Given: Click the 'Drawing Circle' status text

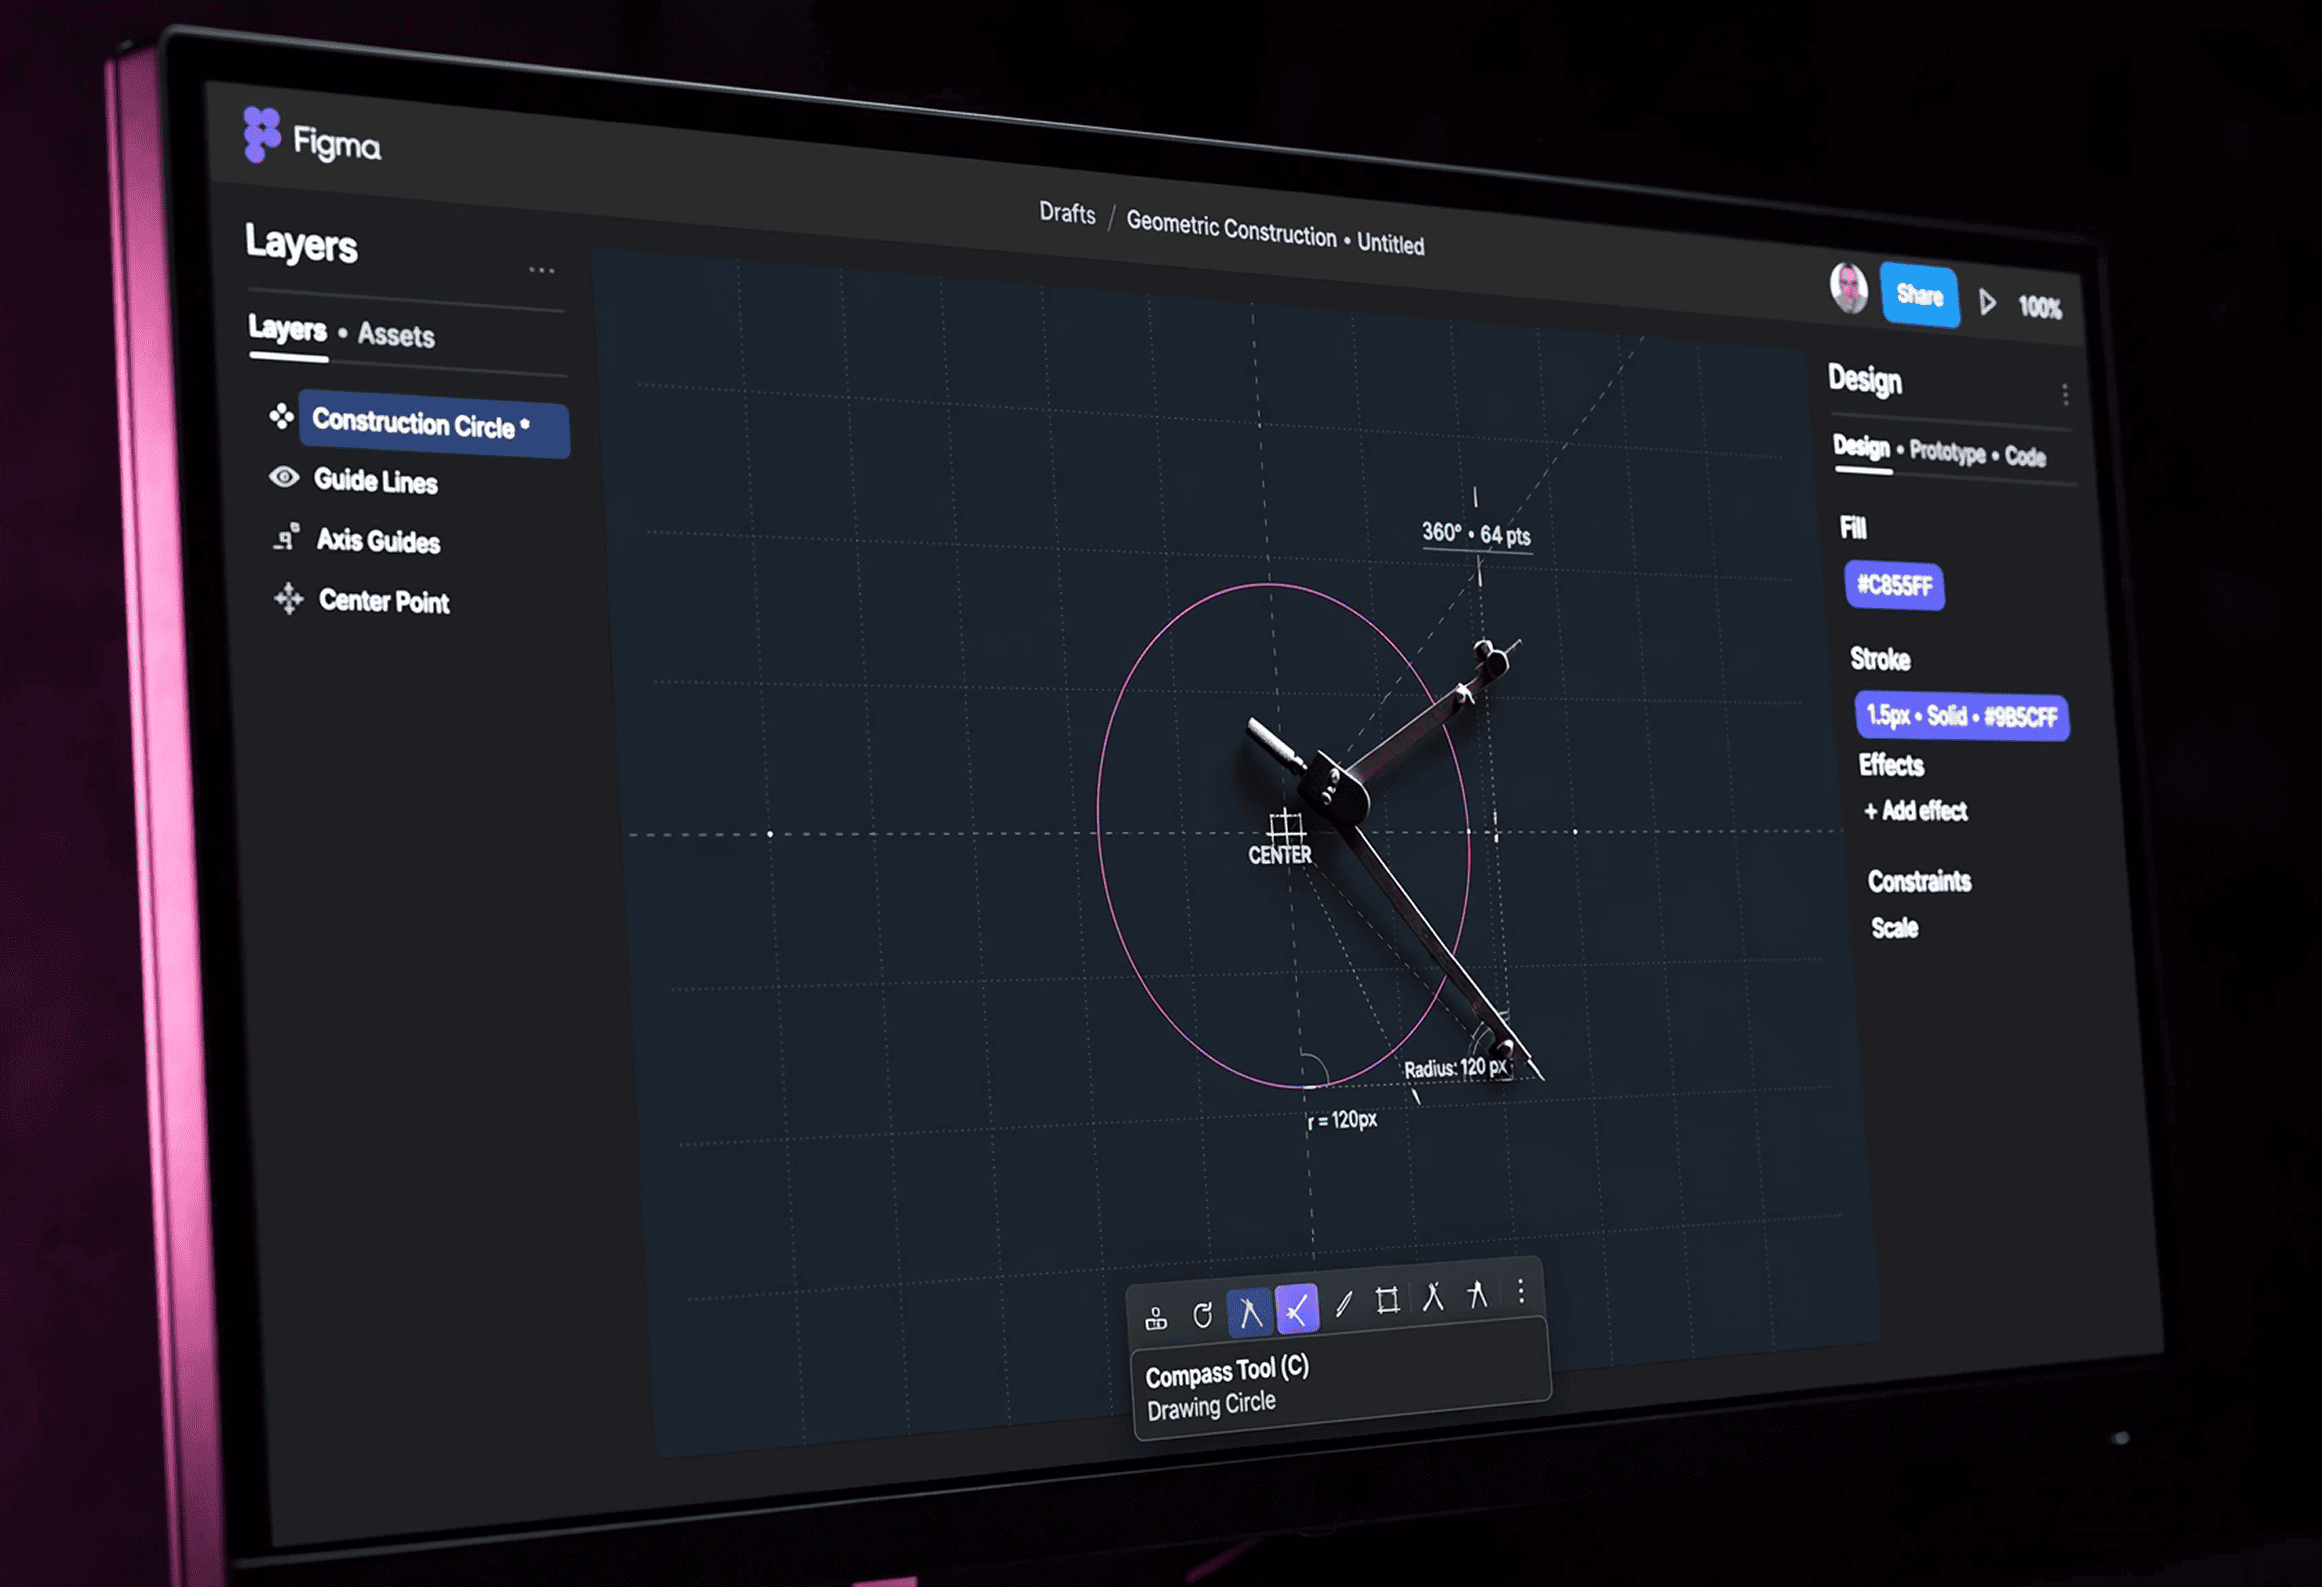Looking at the screenshot, I should 1211,1405.
